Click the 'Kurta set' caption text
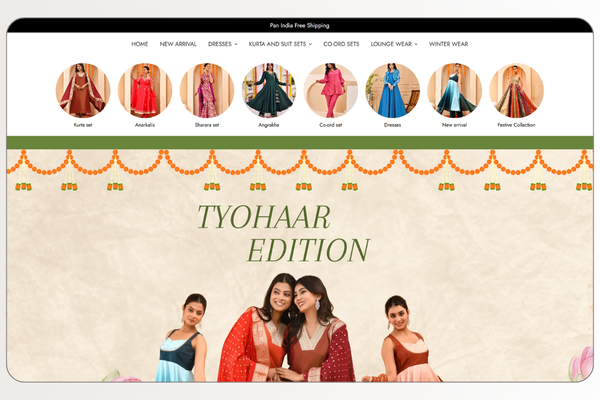Viewport: 600px width, 400px height. (83, 125)
